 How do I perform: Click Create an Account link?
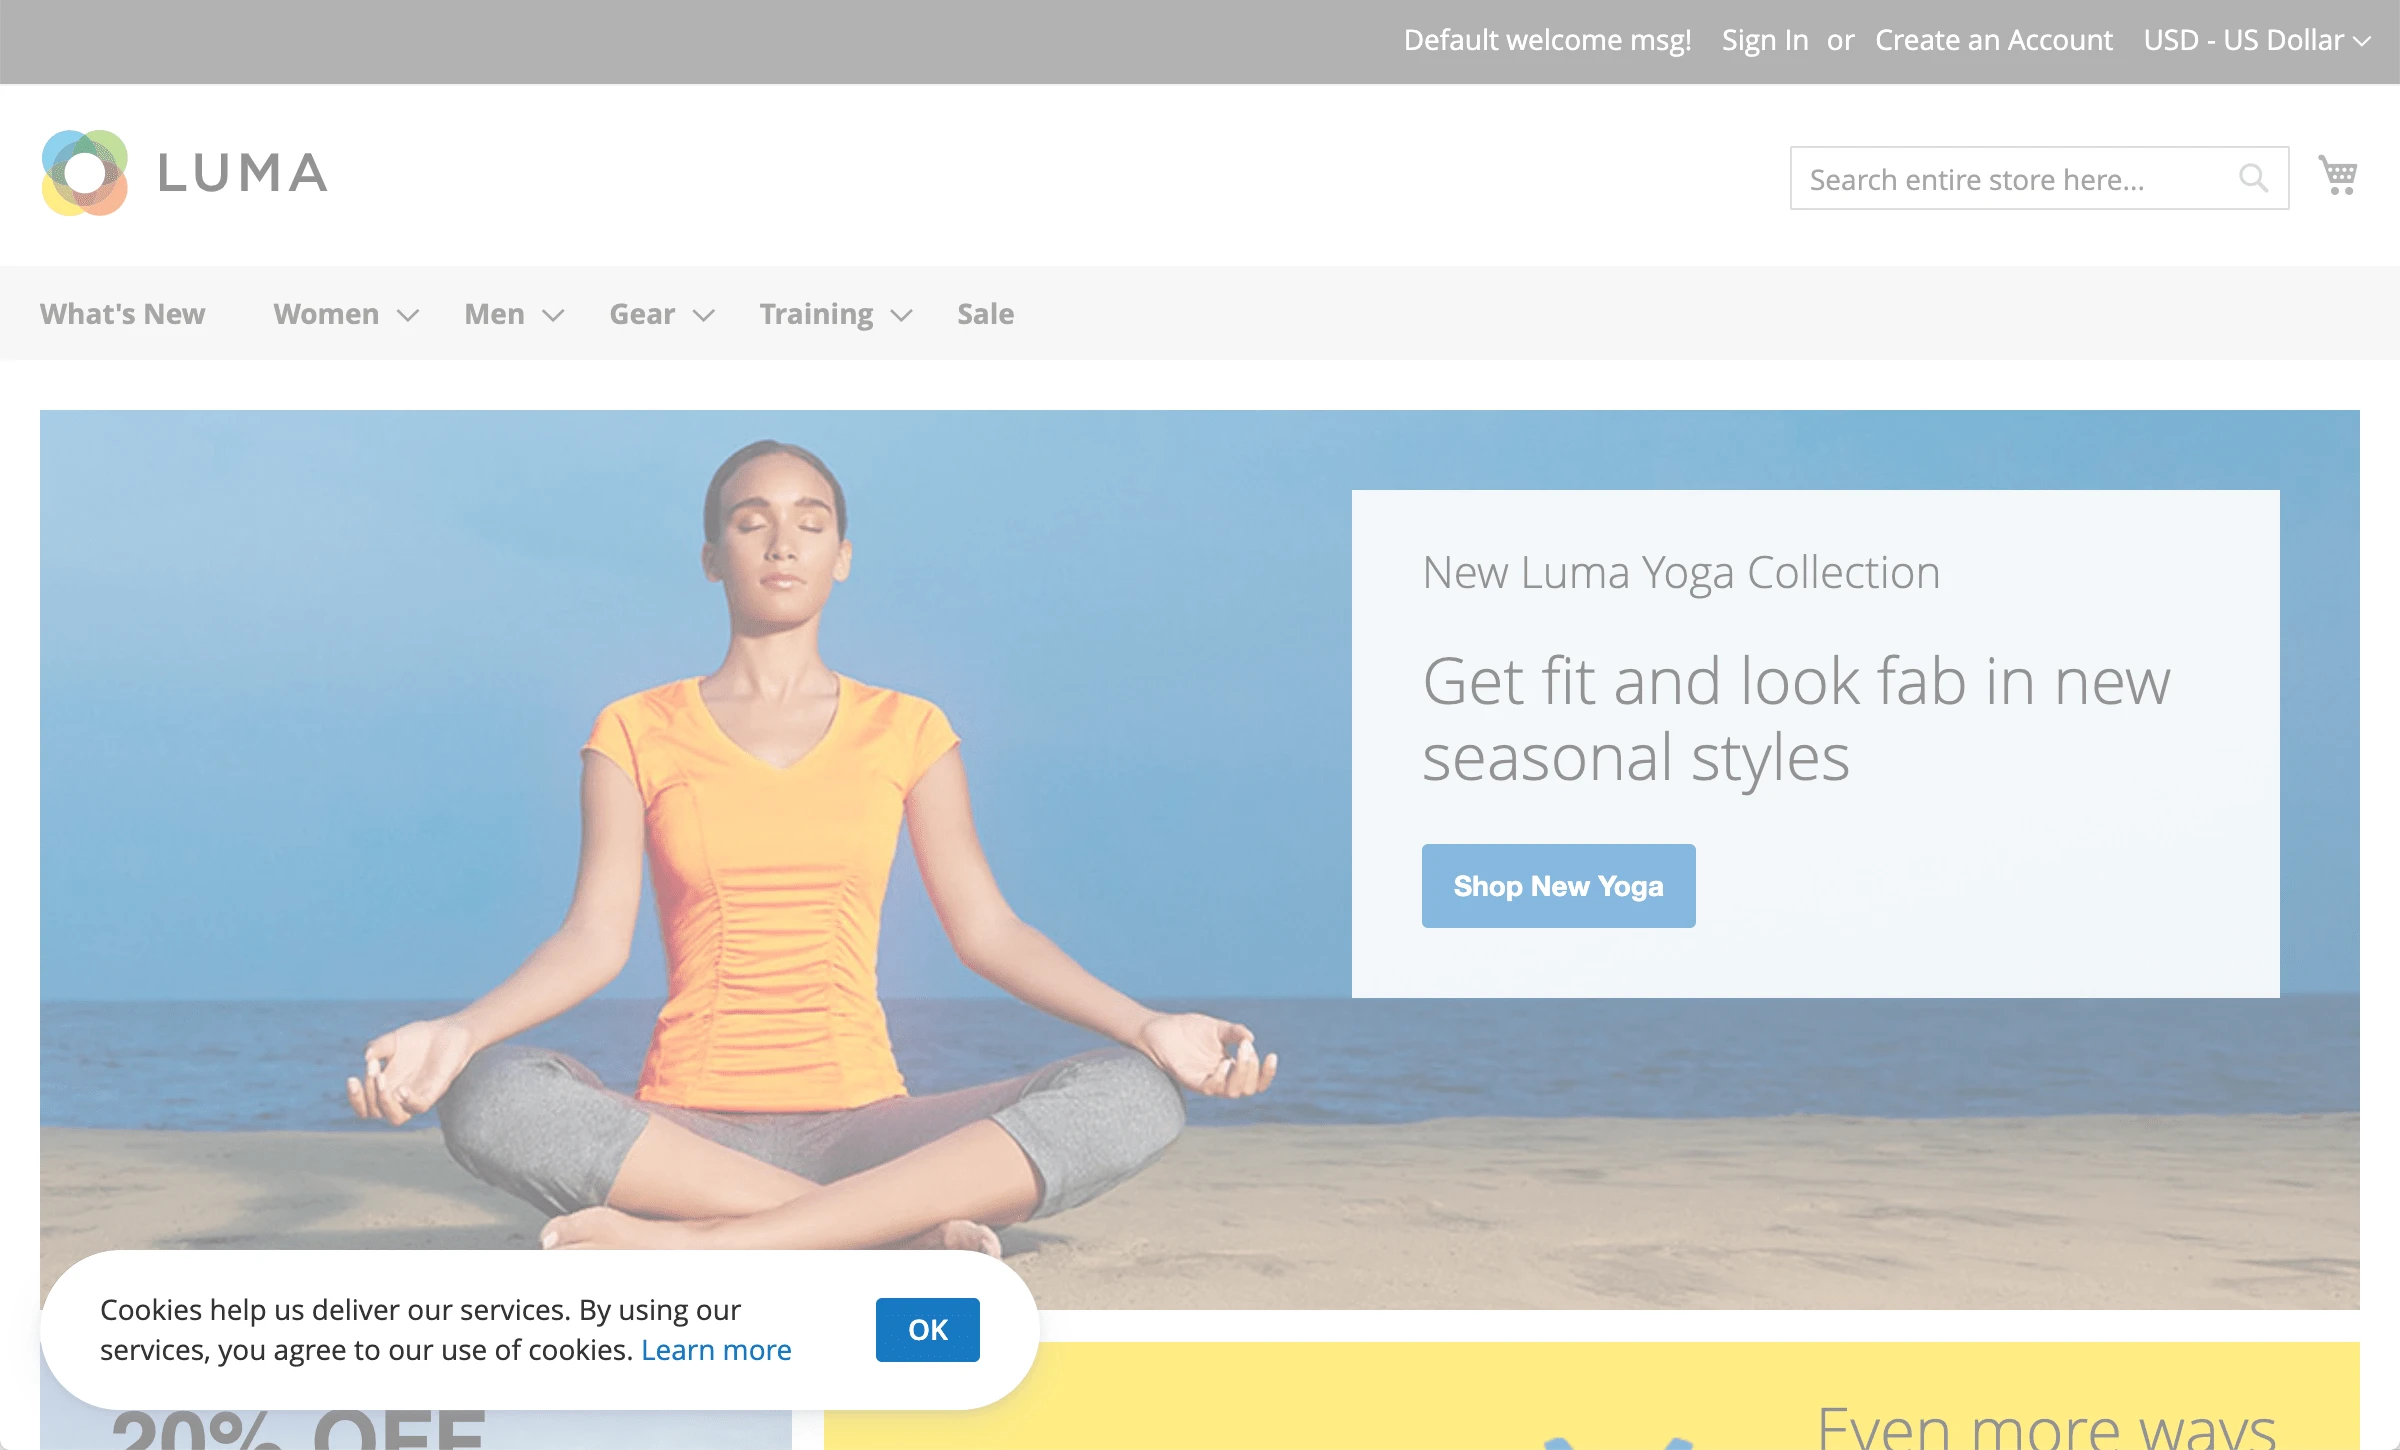click(1993, 40)
